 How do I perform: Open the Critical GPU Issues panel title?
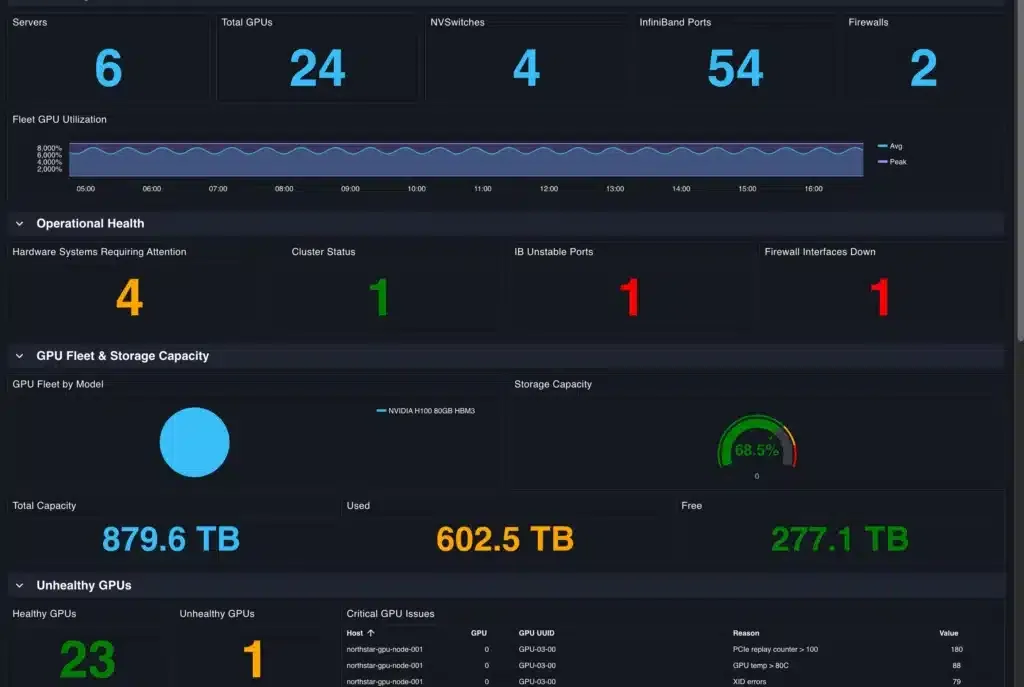[x=391, y=614]
